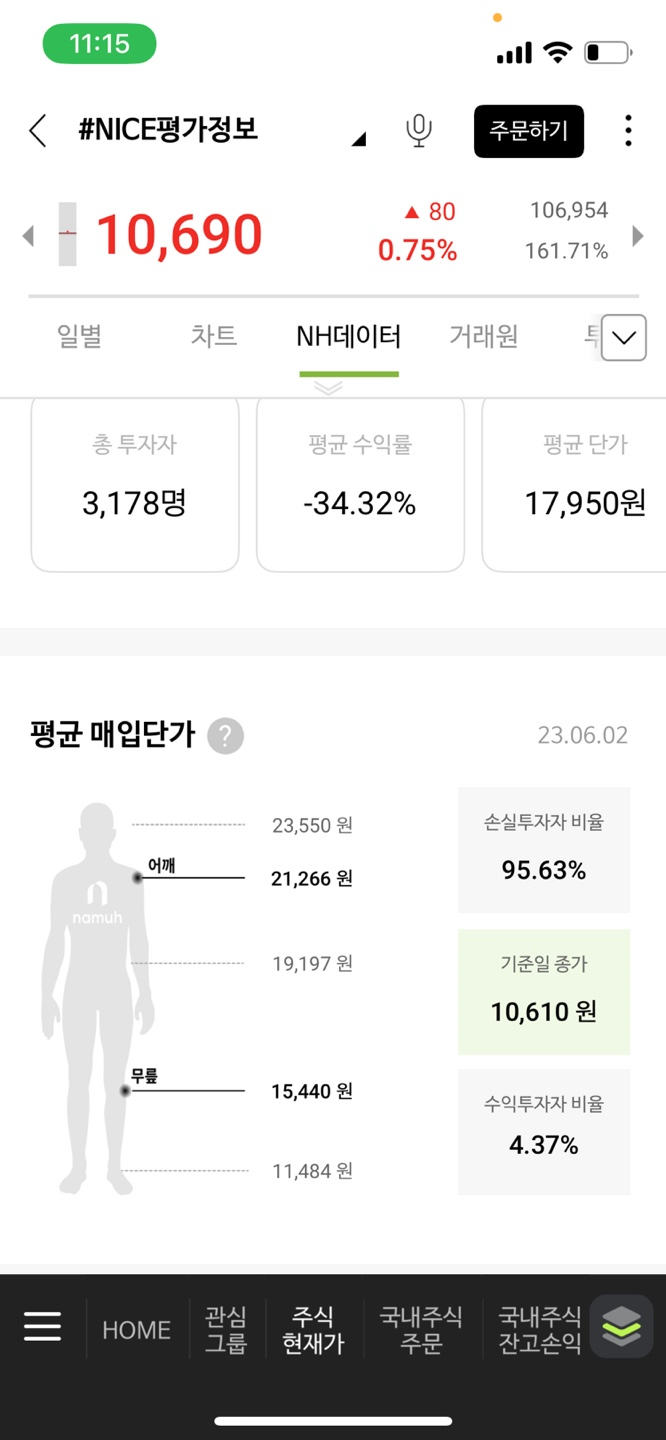Expand the tab list using the chevron button
Viewport: 666px width, 1440px height.
click(623, 338)
